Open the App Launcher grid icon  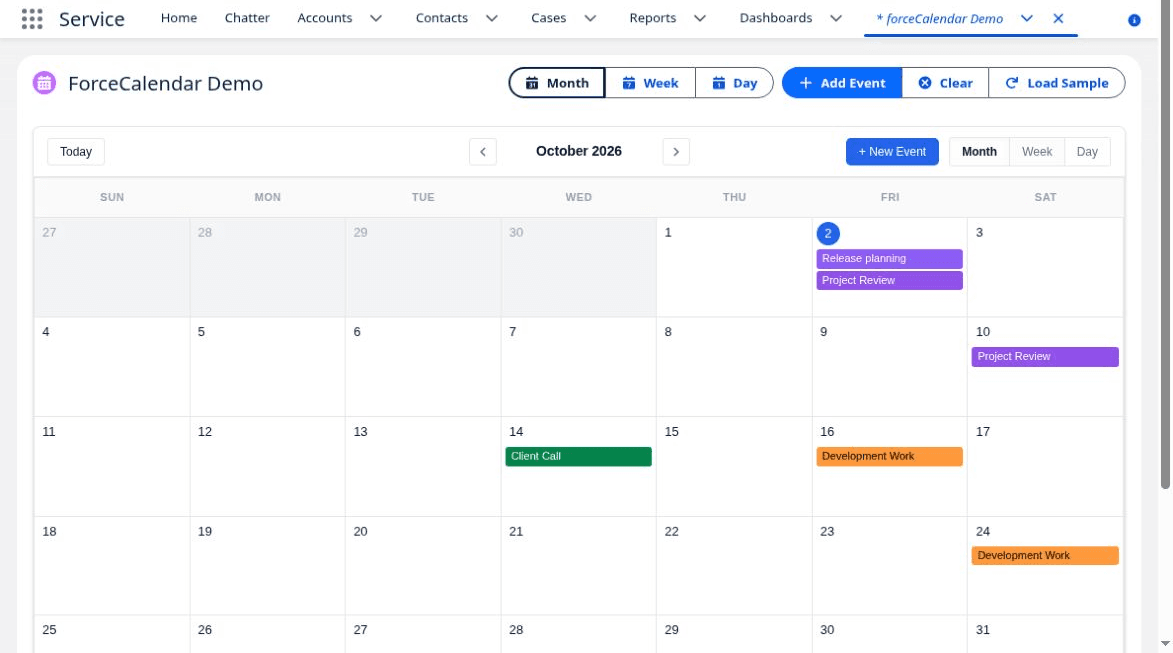[32, 19]
